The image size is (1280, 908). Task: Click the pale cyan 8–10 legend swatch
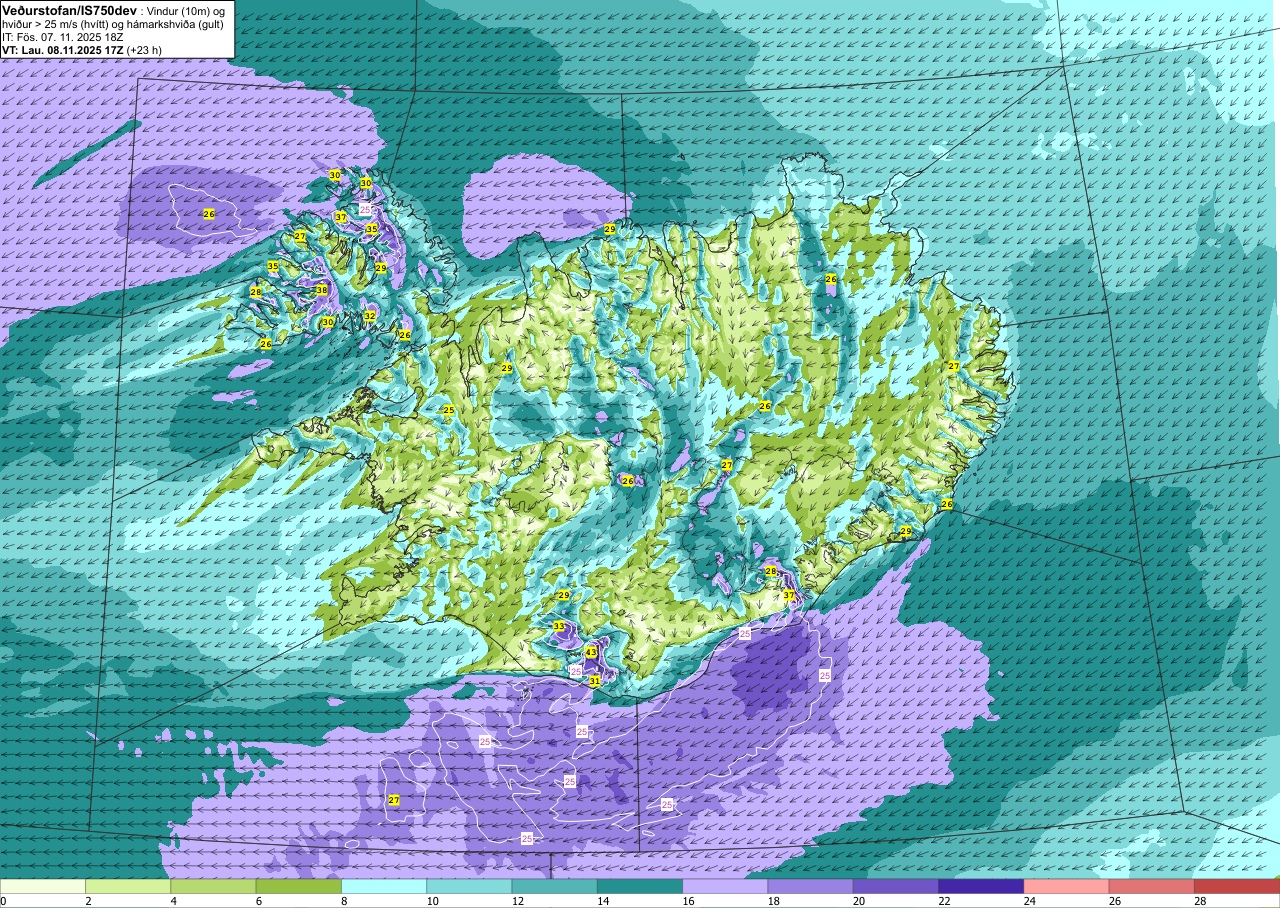(x=384, y=886)
